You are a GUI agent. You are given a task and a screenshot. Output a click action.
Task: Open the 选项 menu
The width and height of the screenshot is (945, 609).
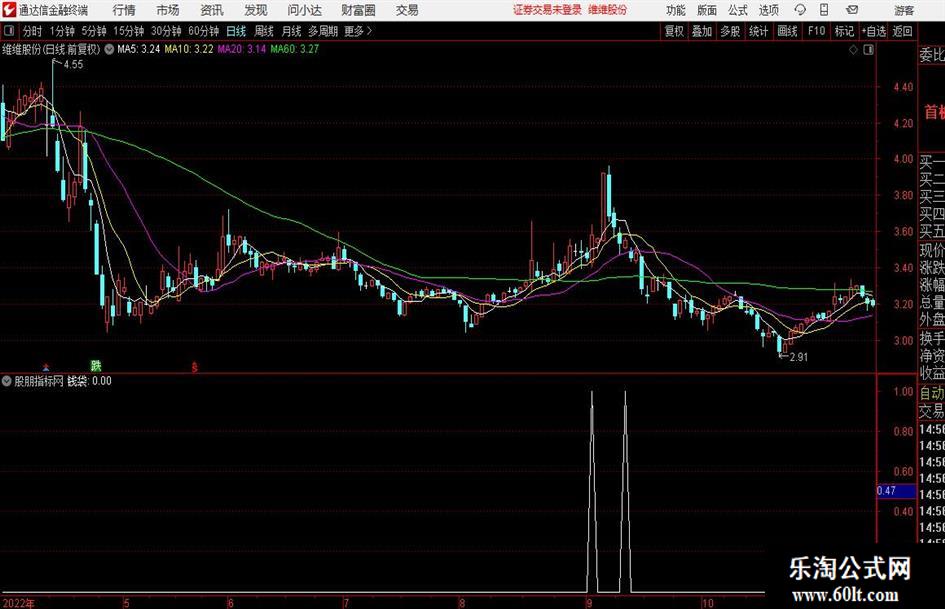tap(768, 10)
